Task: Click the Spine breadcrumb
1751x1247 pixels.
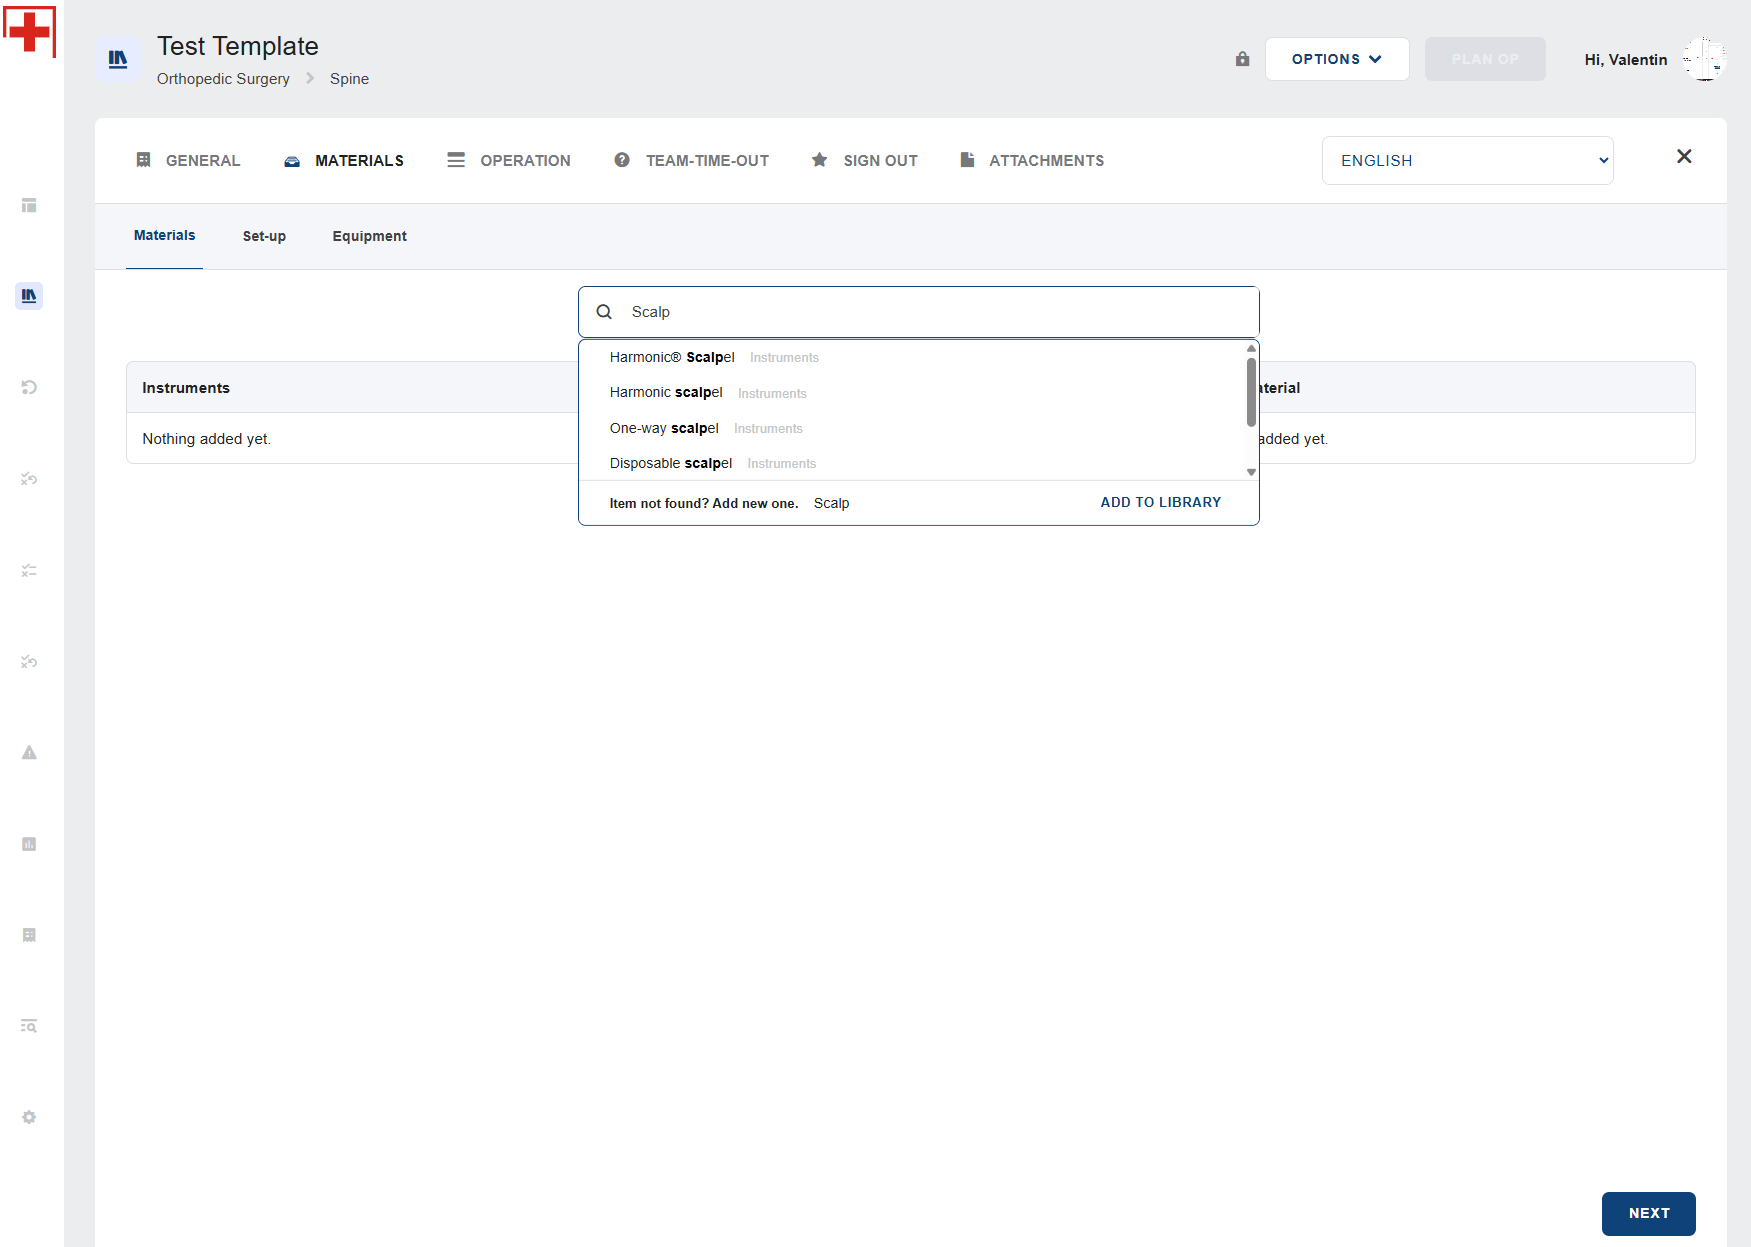Action: [349, 79]
